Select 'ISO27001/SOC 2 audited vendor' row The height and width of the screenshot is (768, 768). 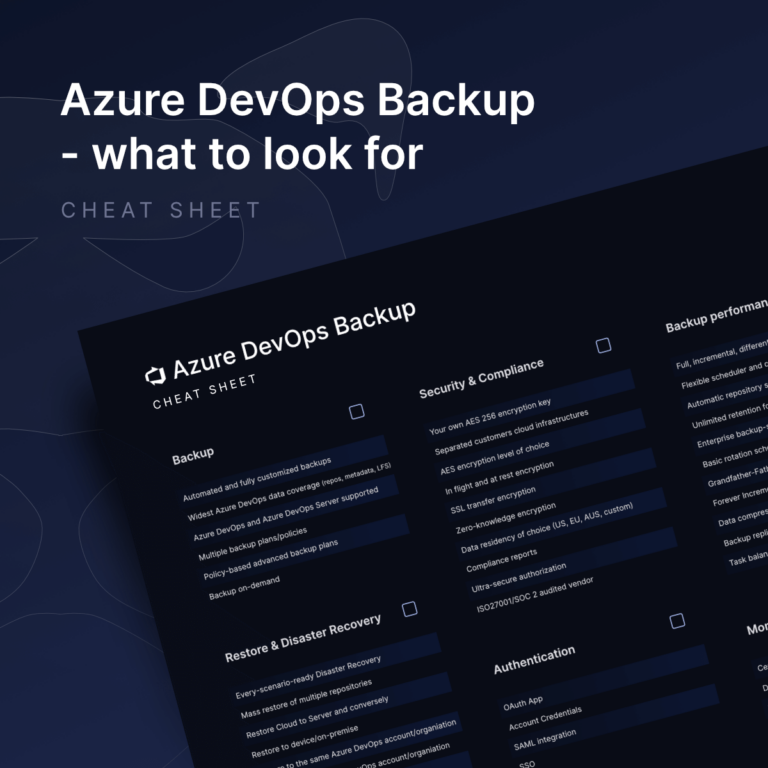(x=535, y=594)
